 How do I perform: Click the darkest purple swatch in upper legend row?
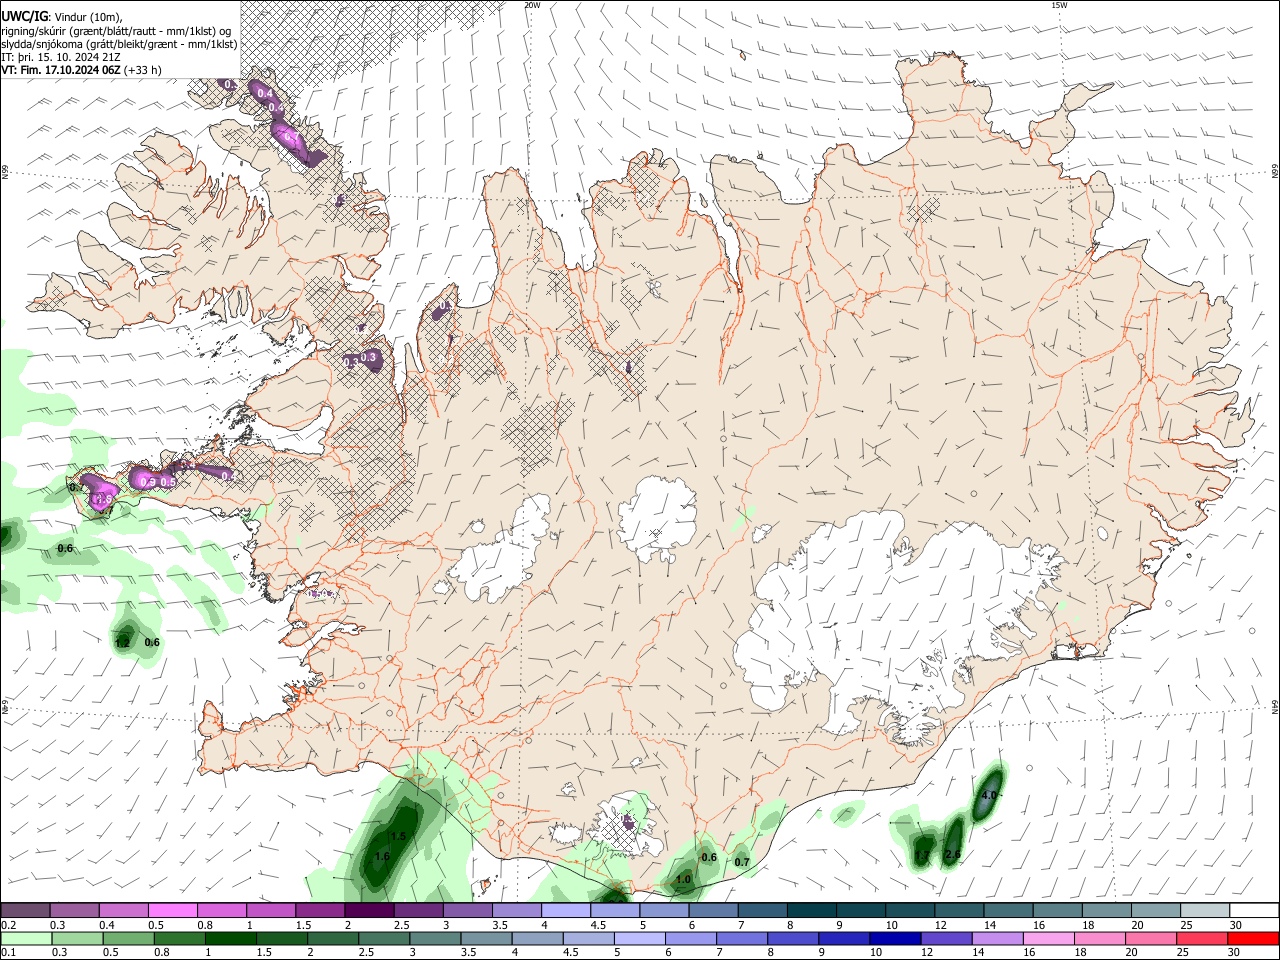click(369, 911)
